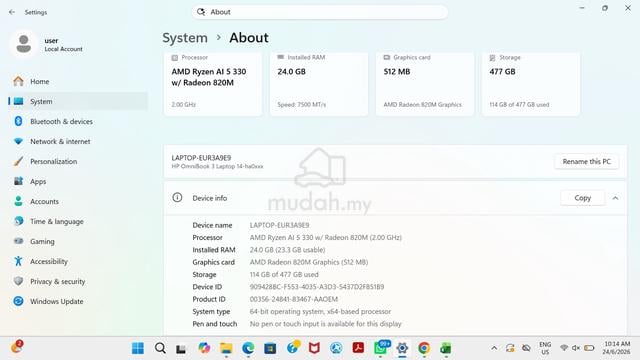Switch the ENG US input language
The image size is (640, 360).
(x=545, y=348)
